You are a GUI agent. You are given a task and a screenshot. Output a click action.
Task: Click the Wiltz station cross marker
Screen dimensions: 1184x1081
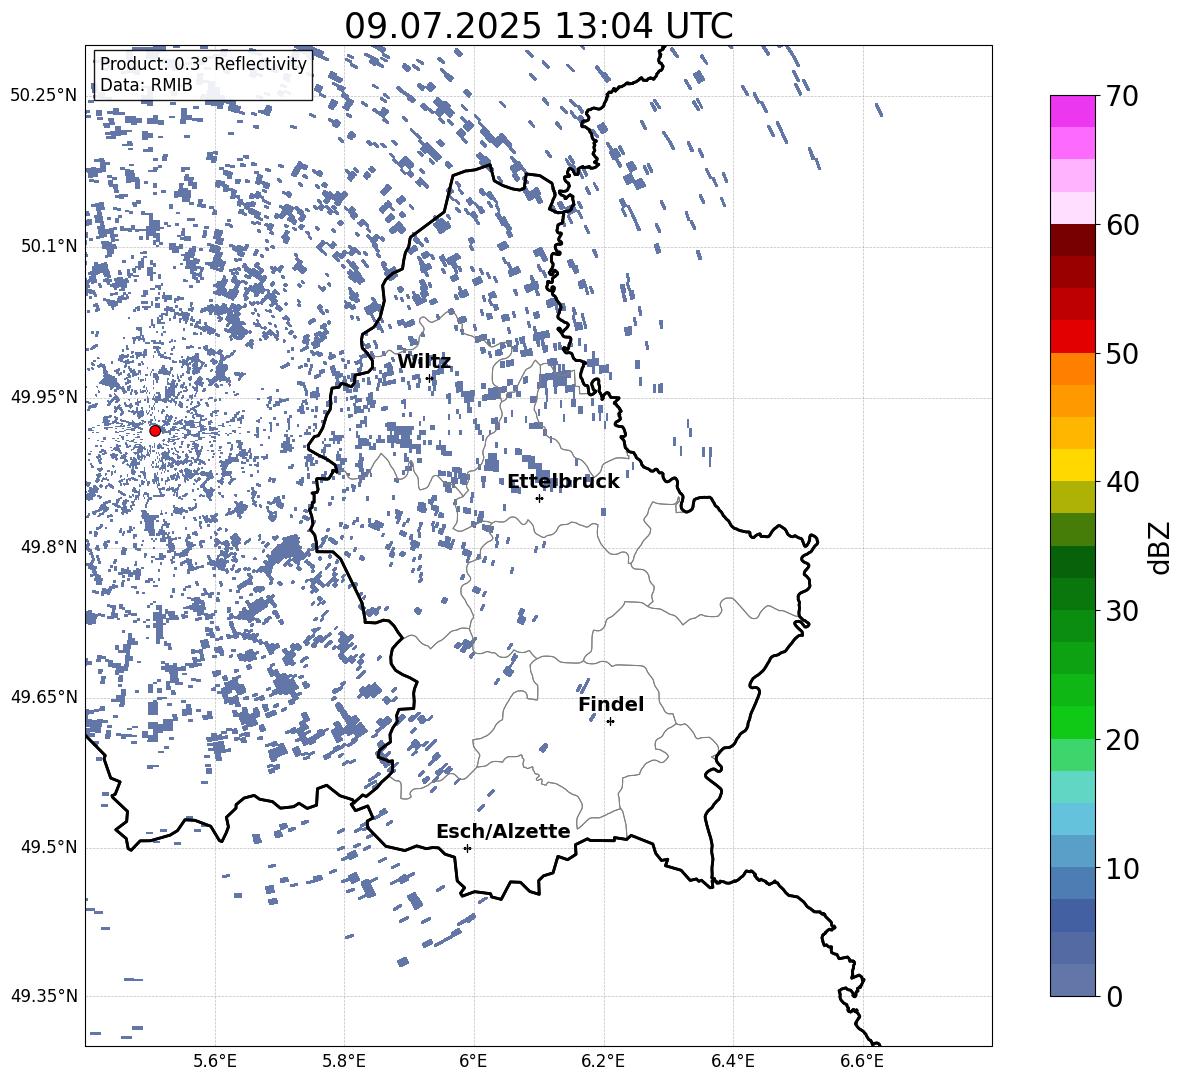pos(430,378)
